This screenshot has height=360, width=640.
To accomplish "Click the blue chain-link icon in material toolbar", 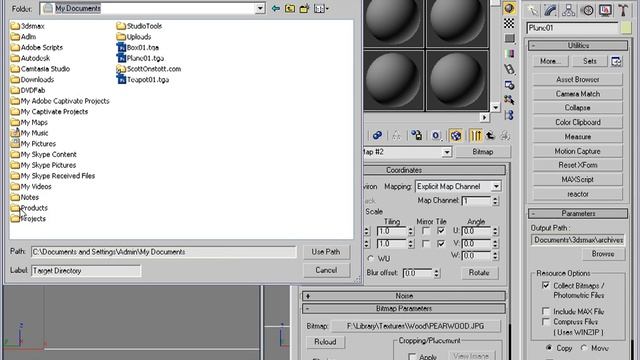I will (x=377, y=135).
